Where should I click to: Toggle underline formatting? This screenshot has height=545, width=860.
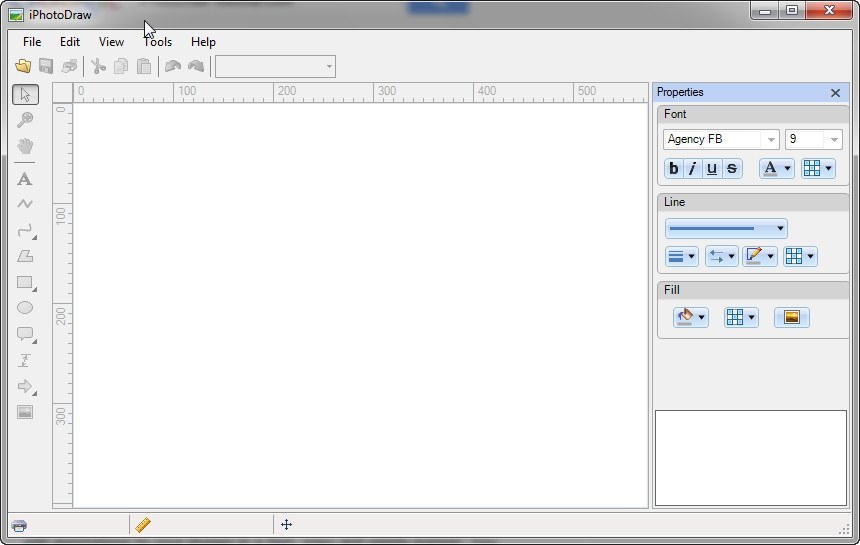tap(712, 168)
